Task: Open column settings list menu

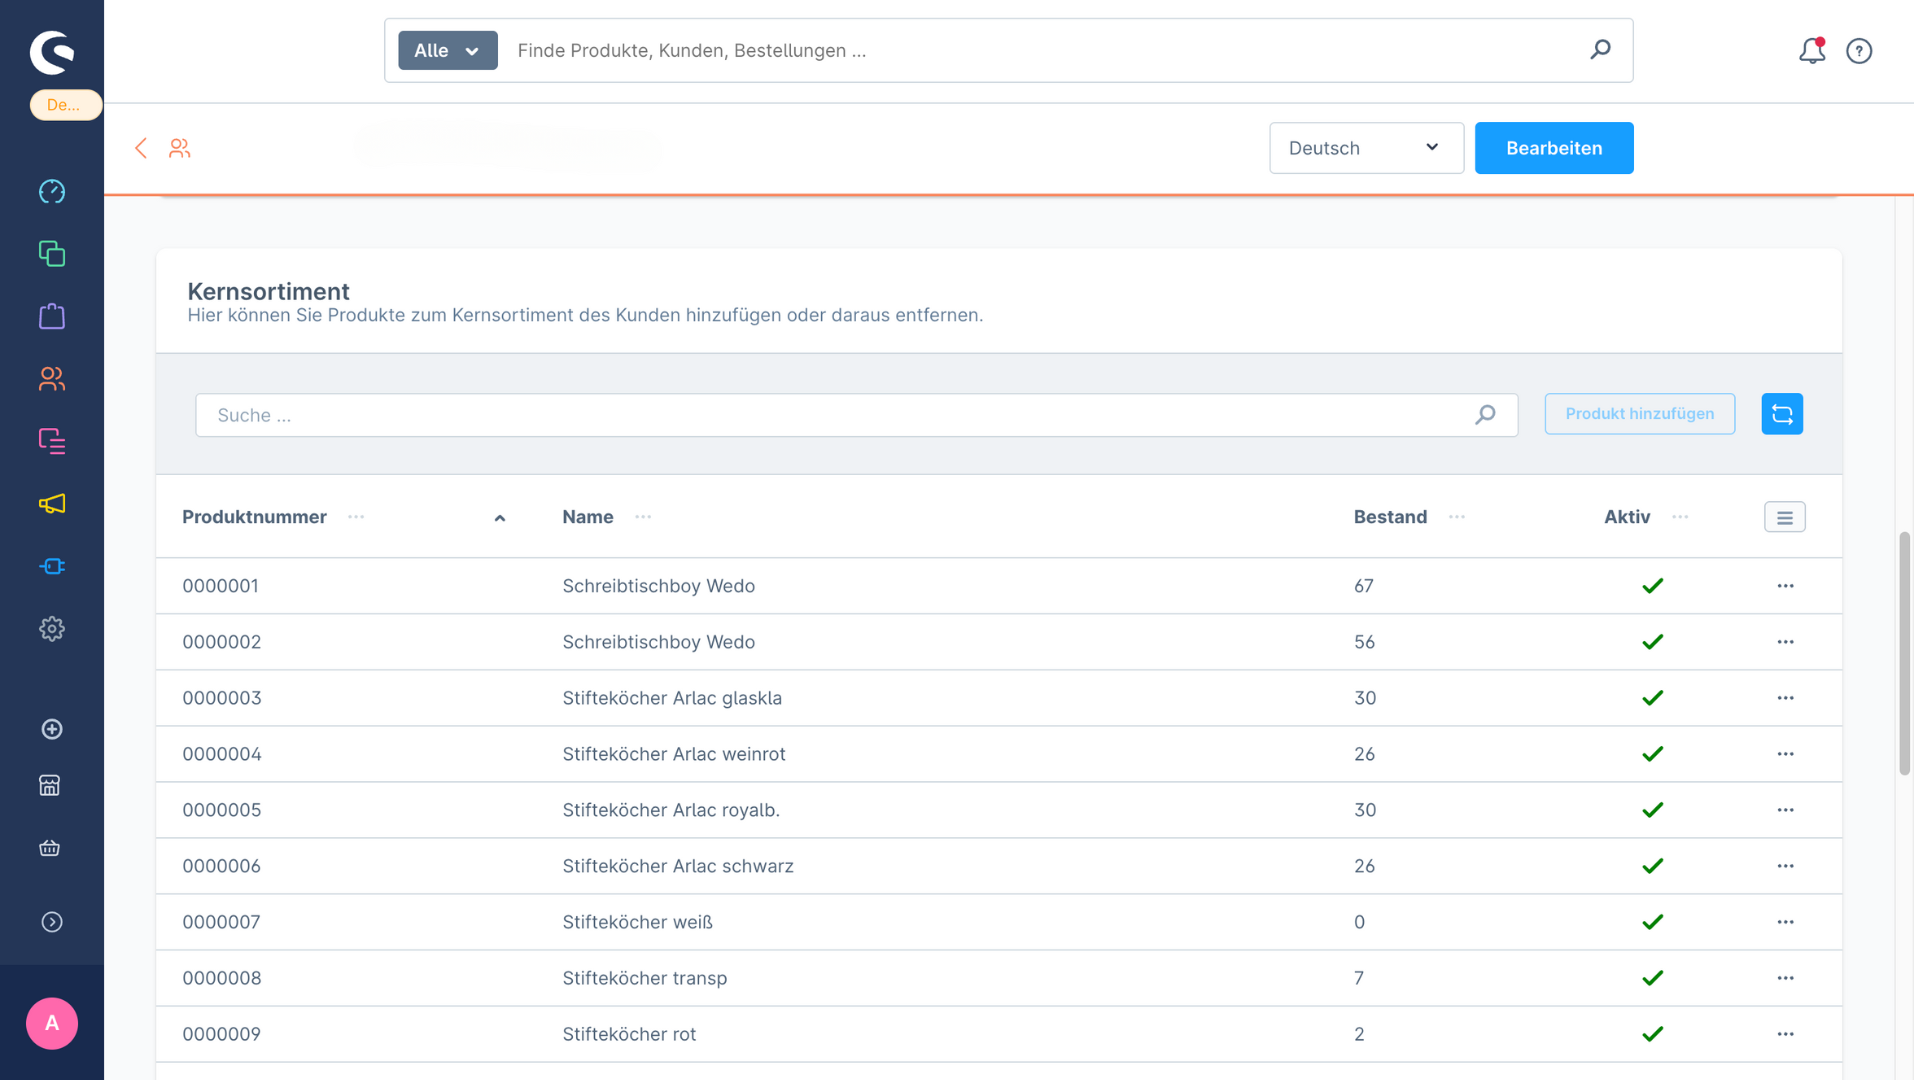Action: coord(1784,518)
